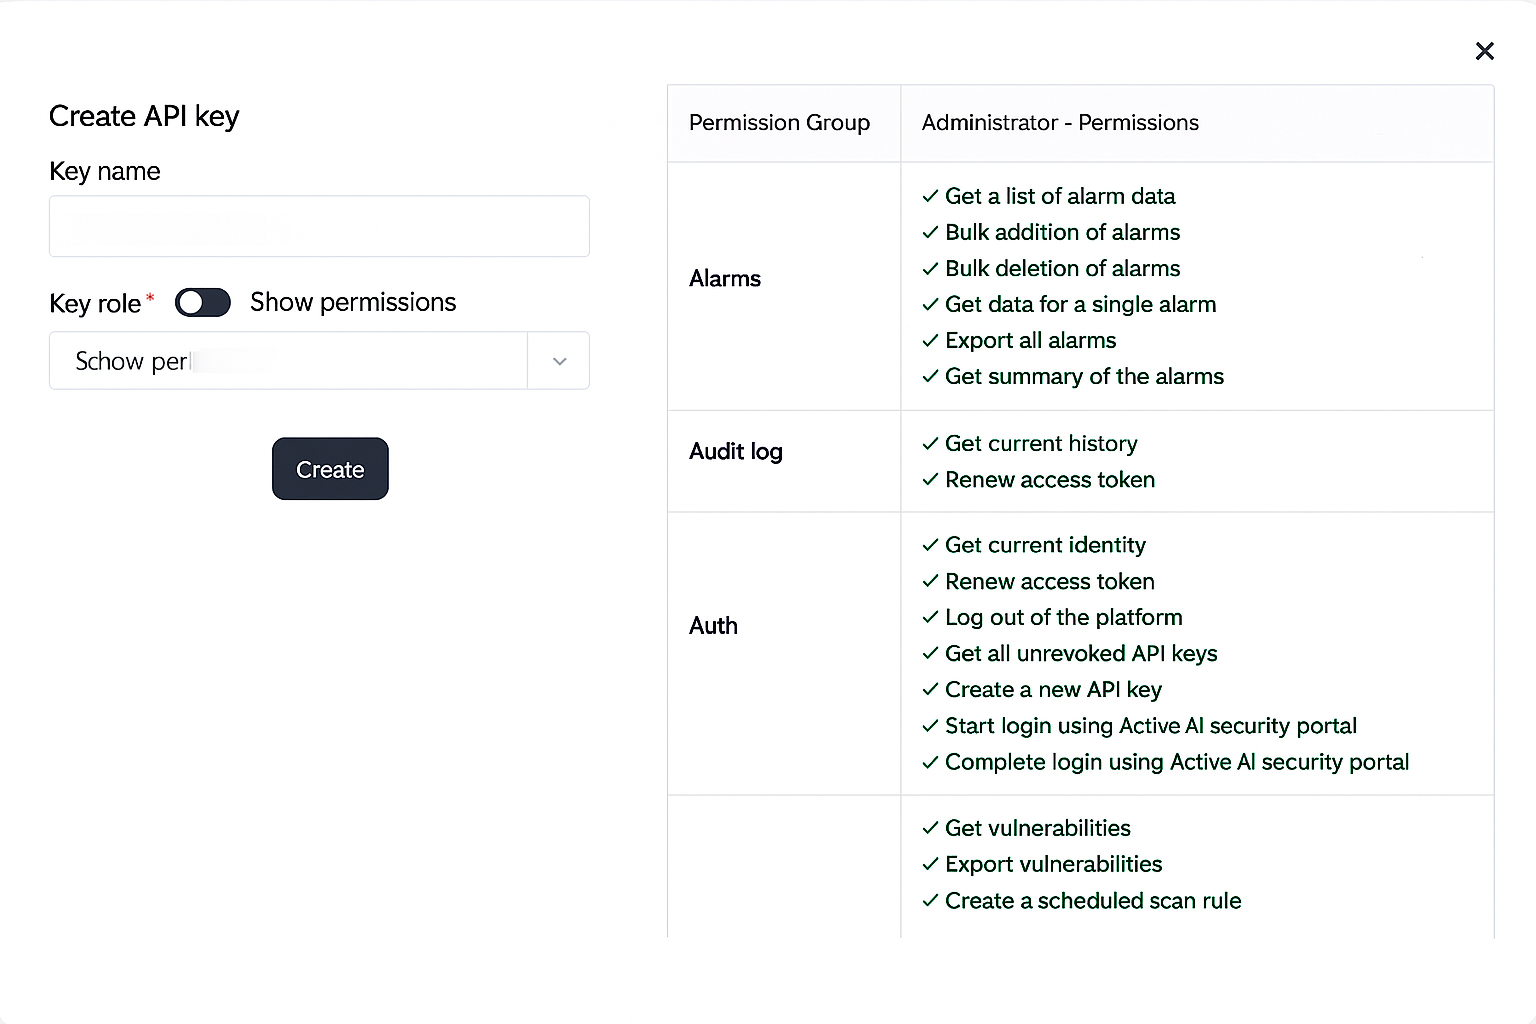Viewport: 1536px width, 1024px height.
Task: Click checkmark beside Get current history
Action: coord(930,443)
